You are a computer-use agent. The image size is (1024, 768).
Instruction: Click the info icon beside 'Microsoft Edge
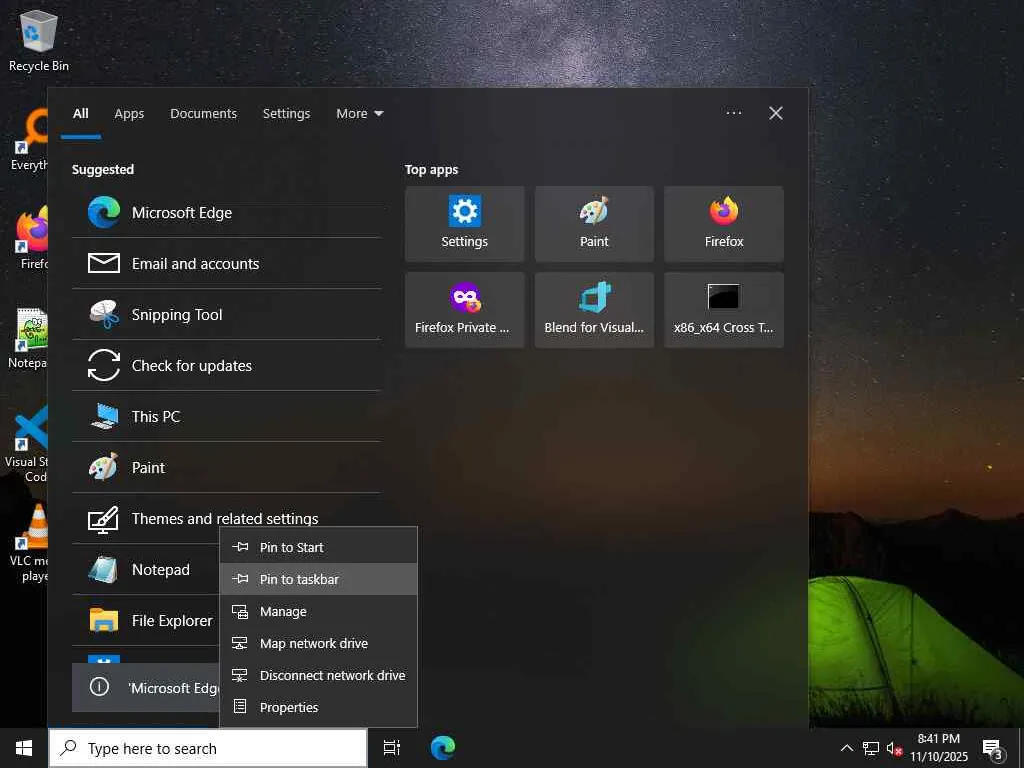click(x=99, y=686)
